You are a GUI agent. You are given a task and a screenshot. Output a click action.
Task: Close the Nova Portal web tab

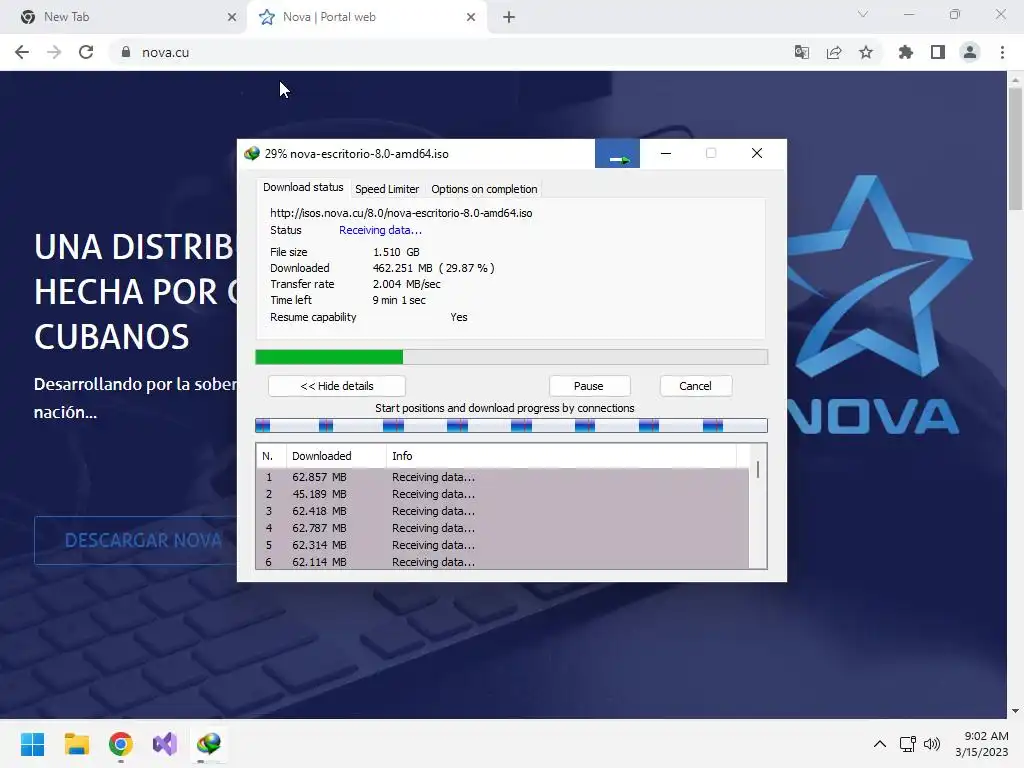(471, 17)
